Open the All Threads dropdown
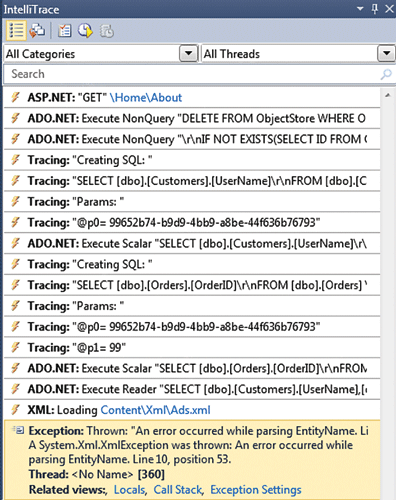 pyautogui.click(x=386, y=54)
